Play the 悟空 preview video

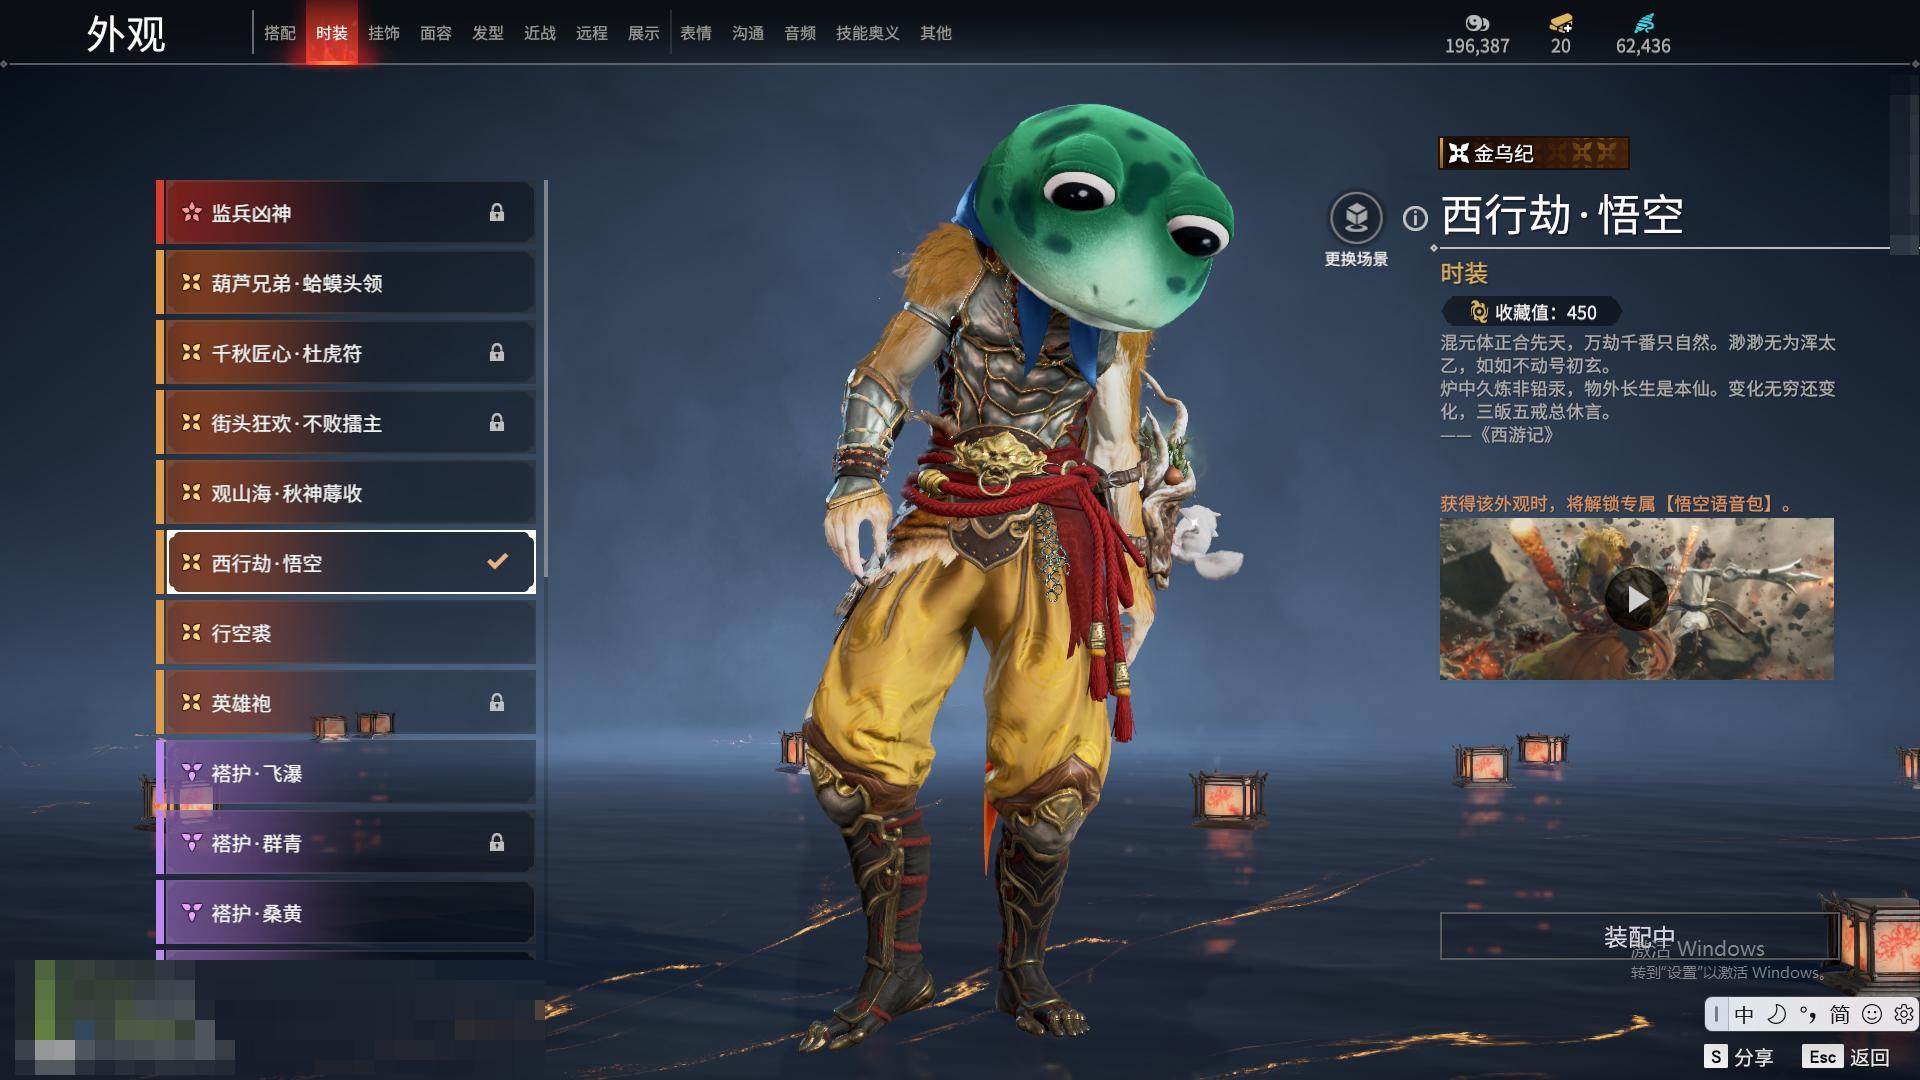click(x=1636, y=599)
